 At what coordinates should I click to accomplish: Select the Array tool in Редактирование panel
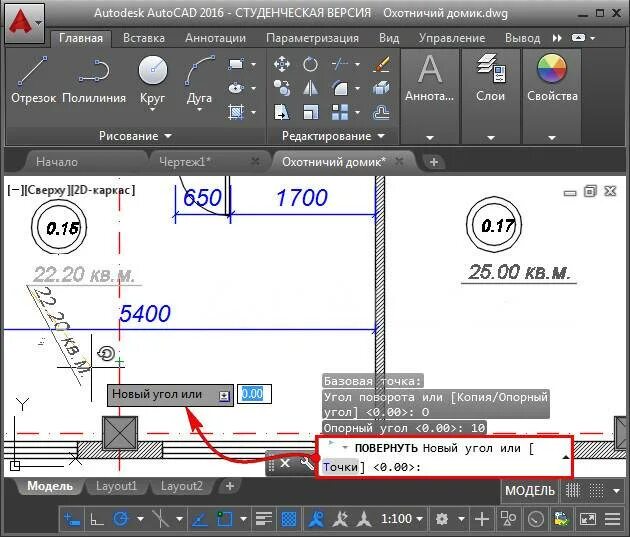pos(340,112)
